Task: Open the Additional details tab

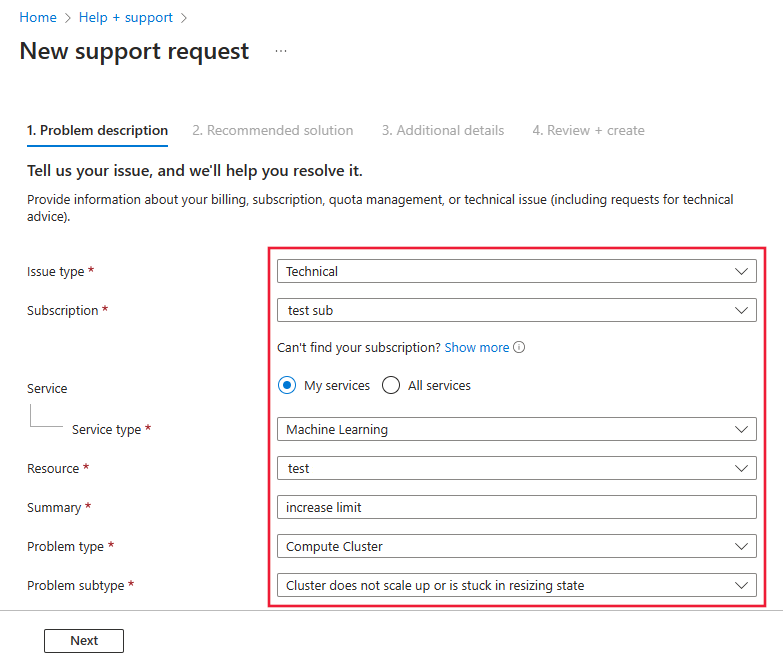Action: coord(443,130)
